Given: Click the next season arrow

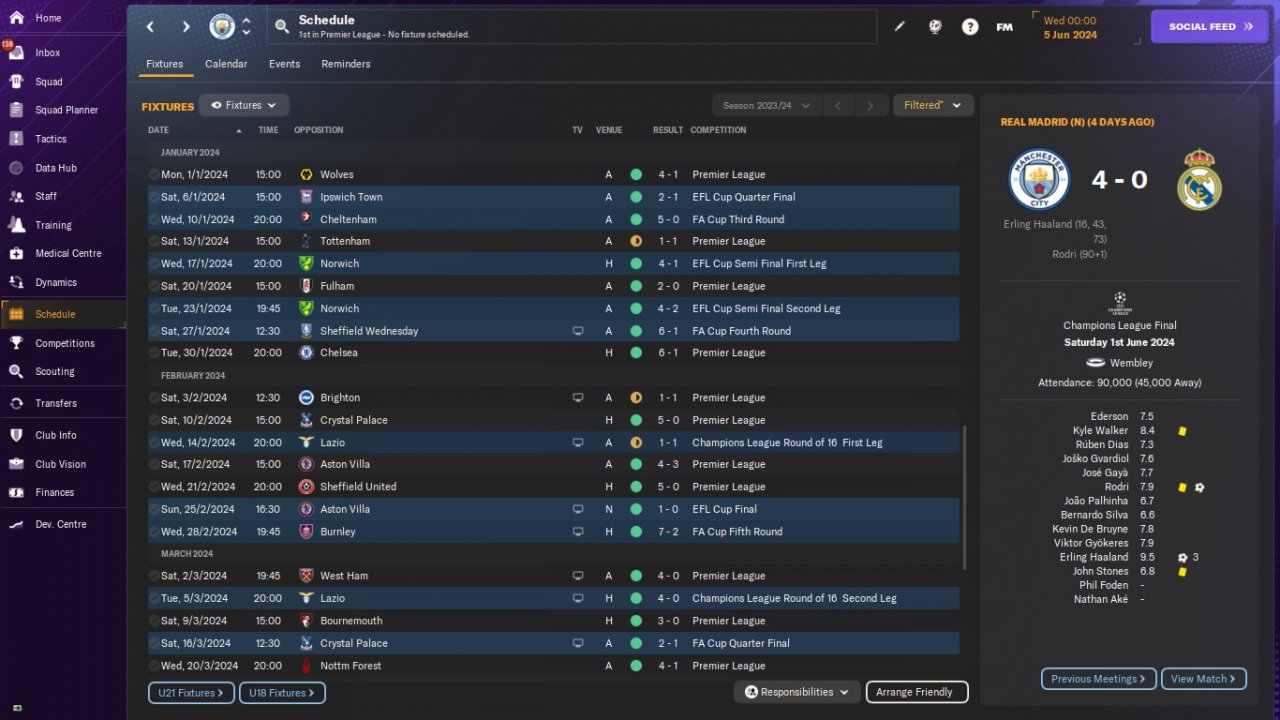Looking at the screenshot, I should [x=871, y=105].
